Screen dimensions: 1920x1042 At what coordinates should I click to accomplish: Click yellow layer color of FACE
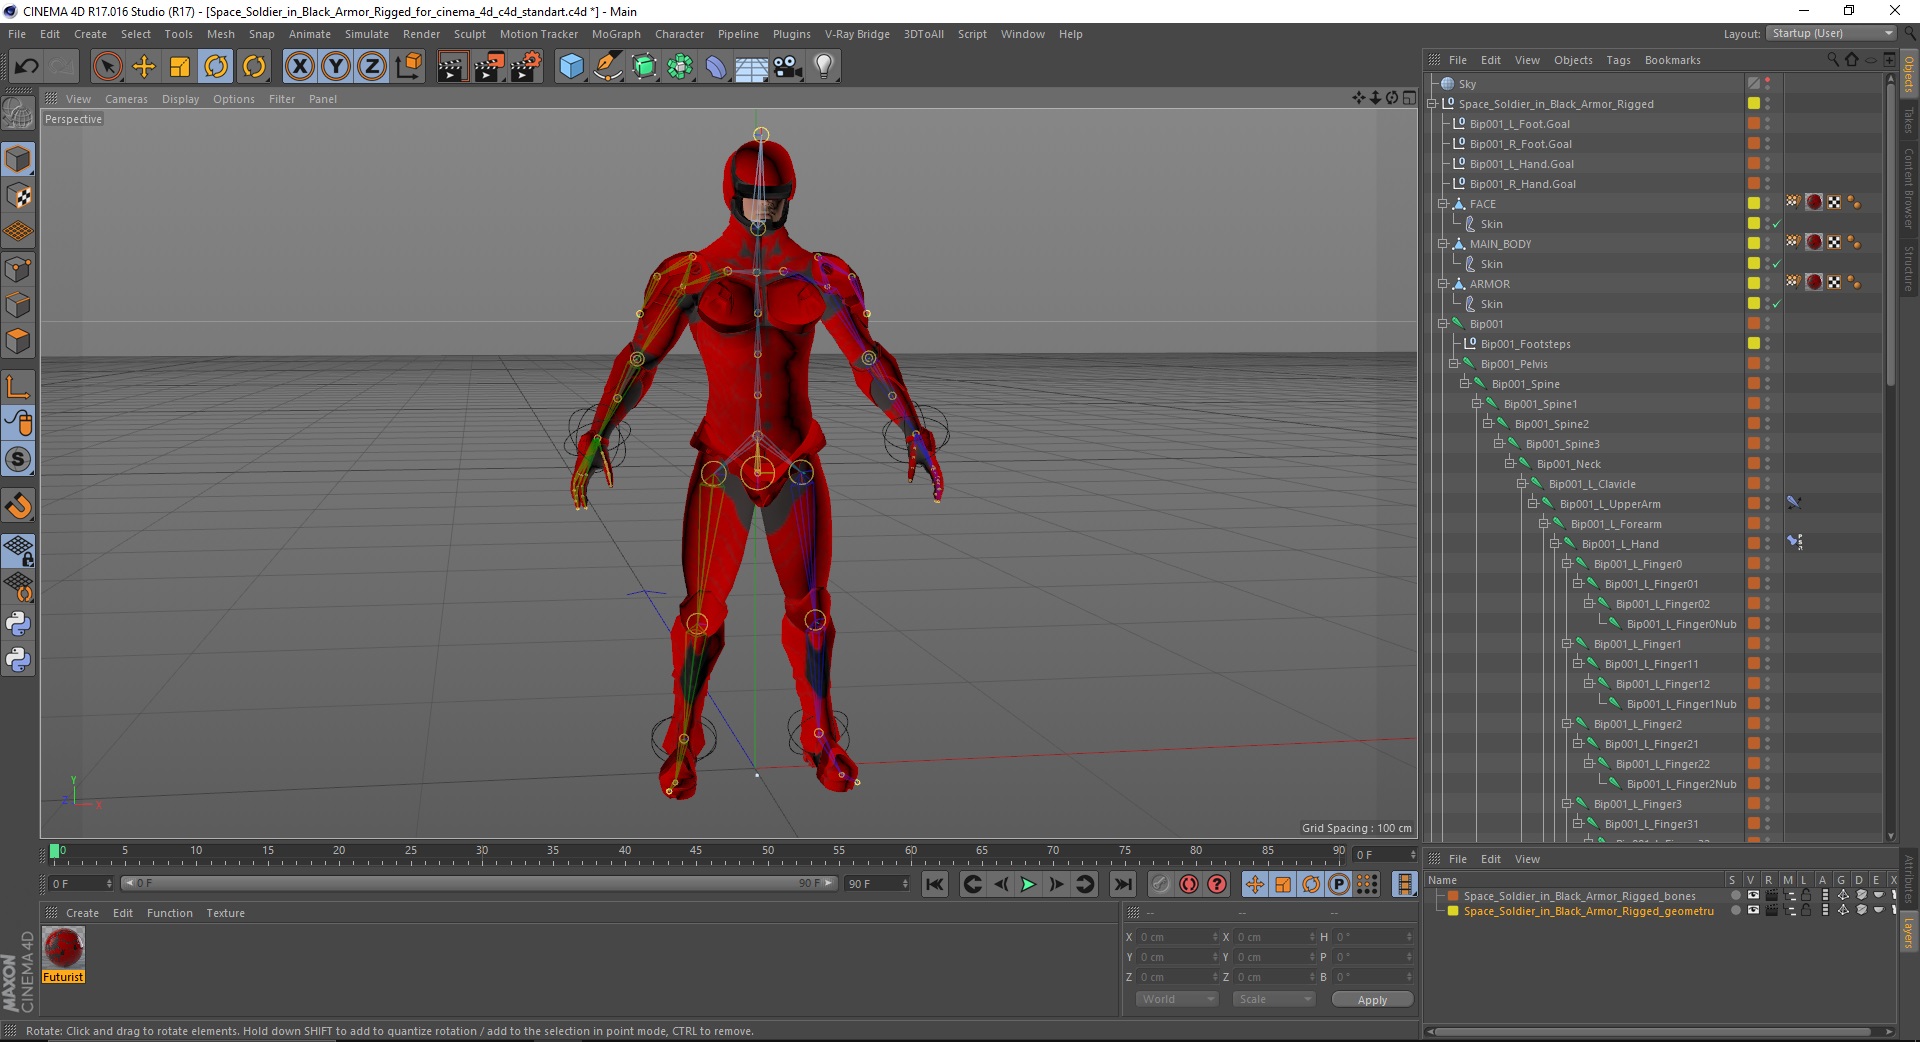tap(1753, 203)
